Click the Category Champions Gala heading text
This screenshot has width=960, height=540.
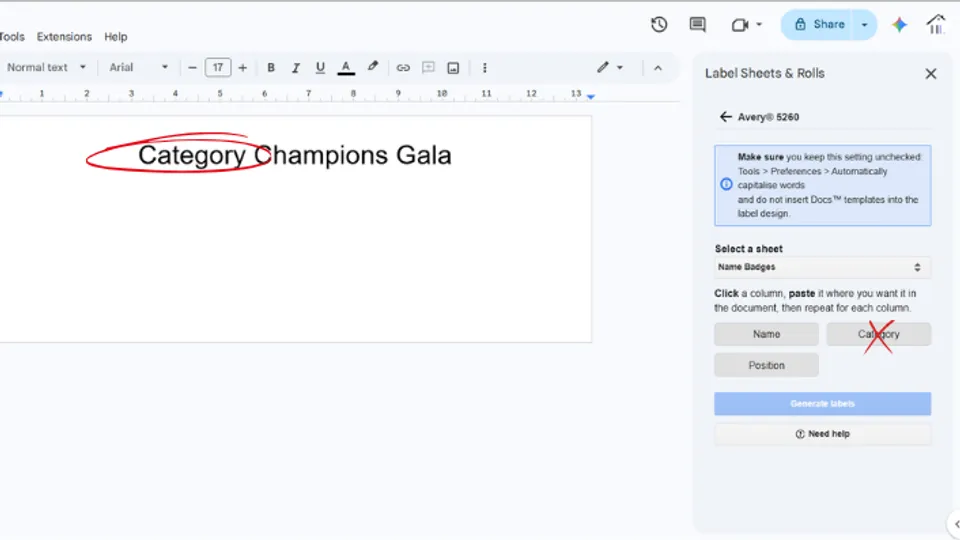tap(294, 156)
